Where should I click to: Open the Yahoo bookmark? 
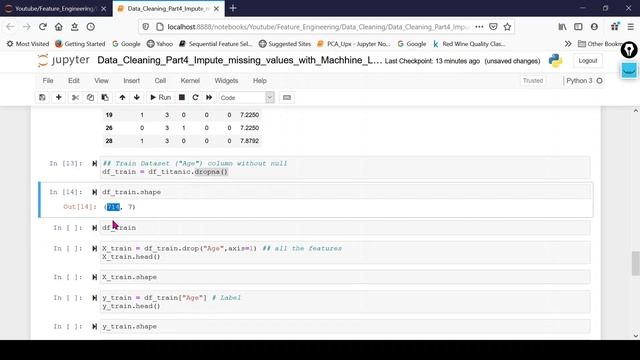(x=160, y=44)
